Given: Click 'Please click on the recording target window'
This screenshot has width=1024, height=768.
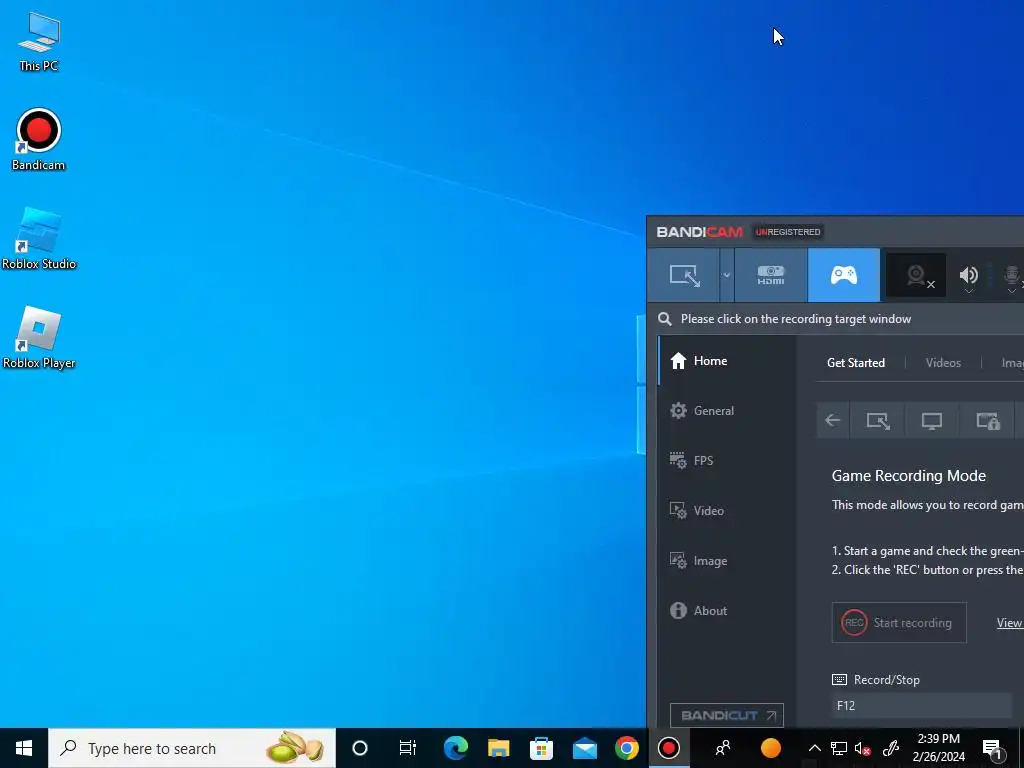Looking at the screenshot, I should 795,319.
